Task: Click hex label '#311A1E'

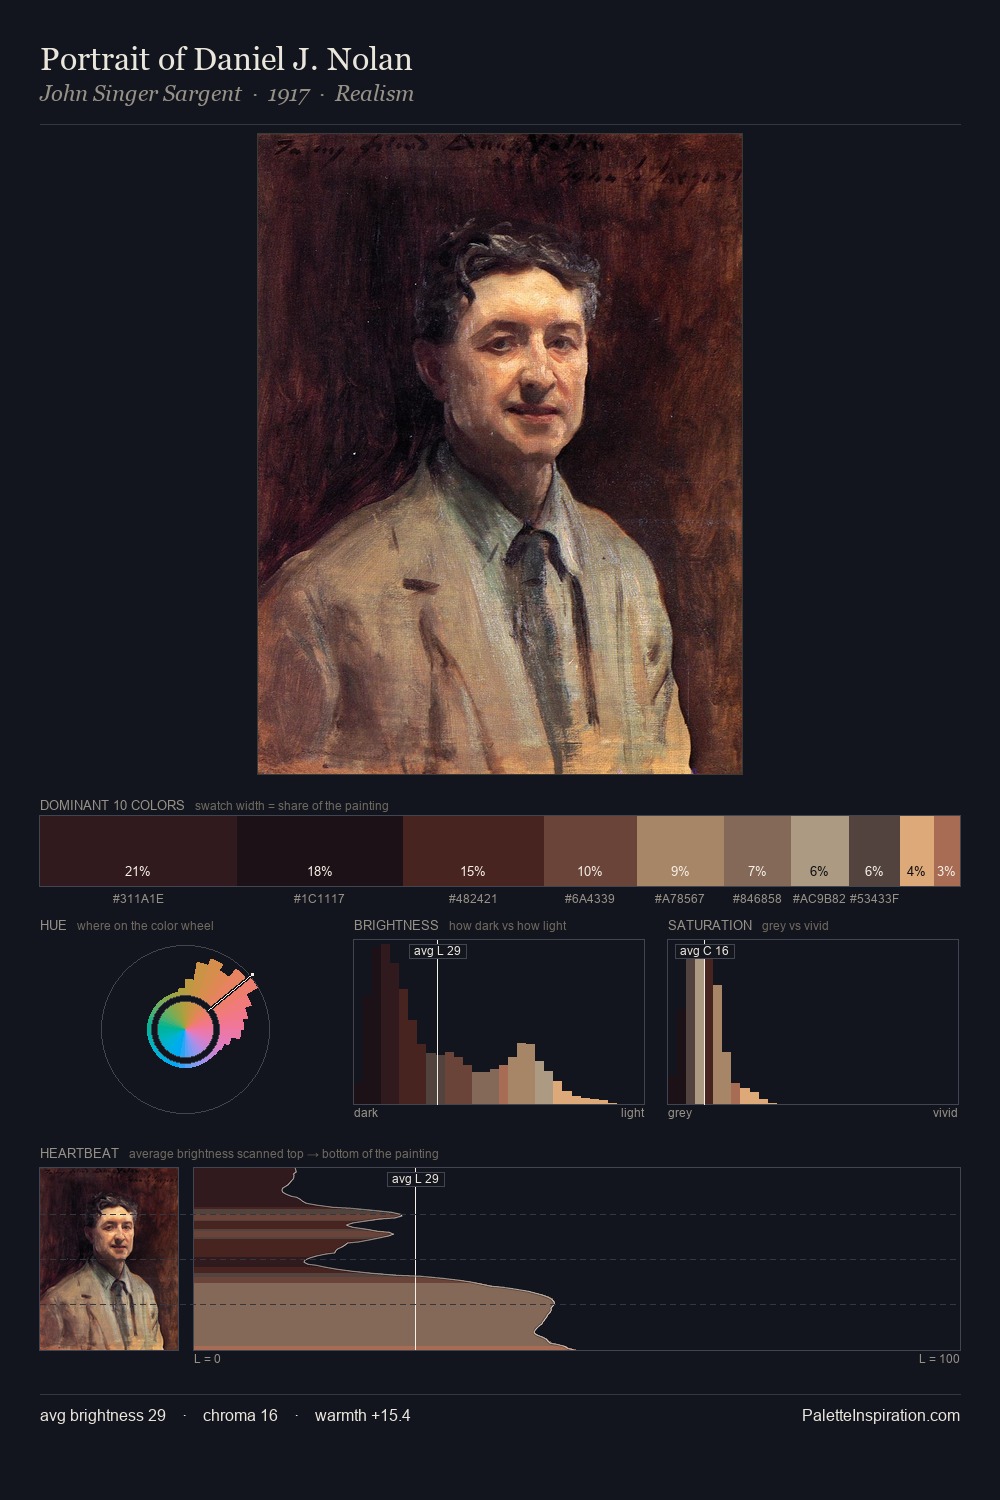Action: (138, 899)
